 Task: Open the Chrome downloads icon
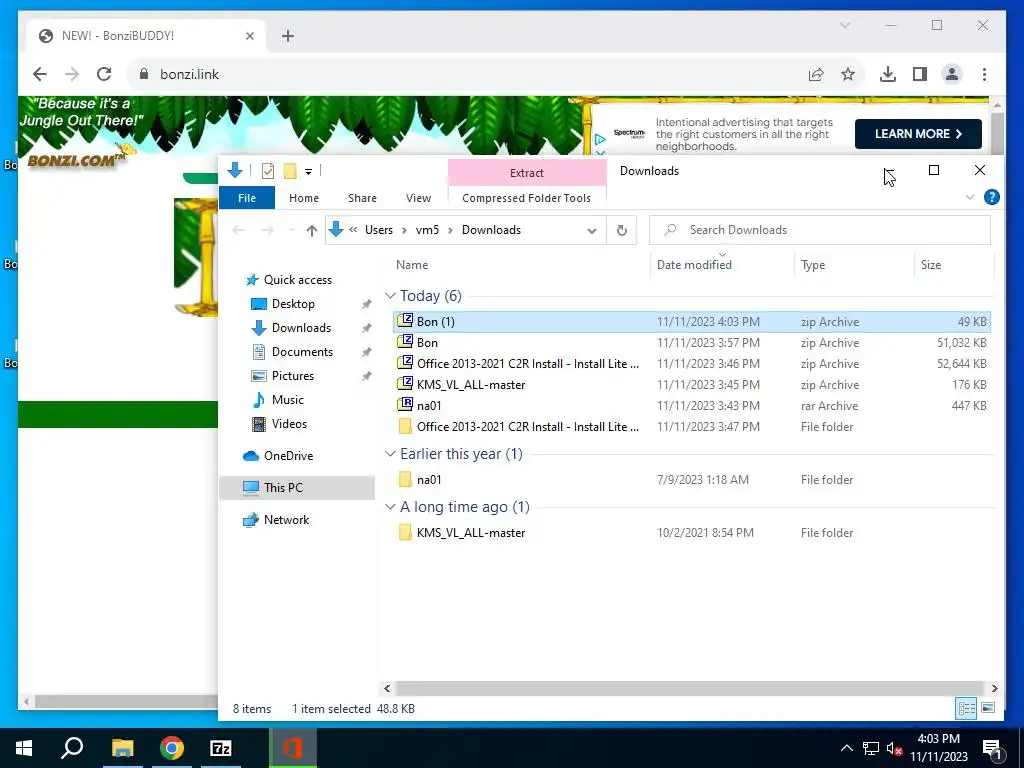point(888,74)
